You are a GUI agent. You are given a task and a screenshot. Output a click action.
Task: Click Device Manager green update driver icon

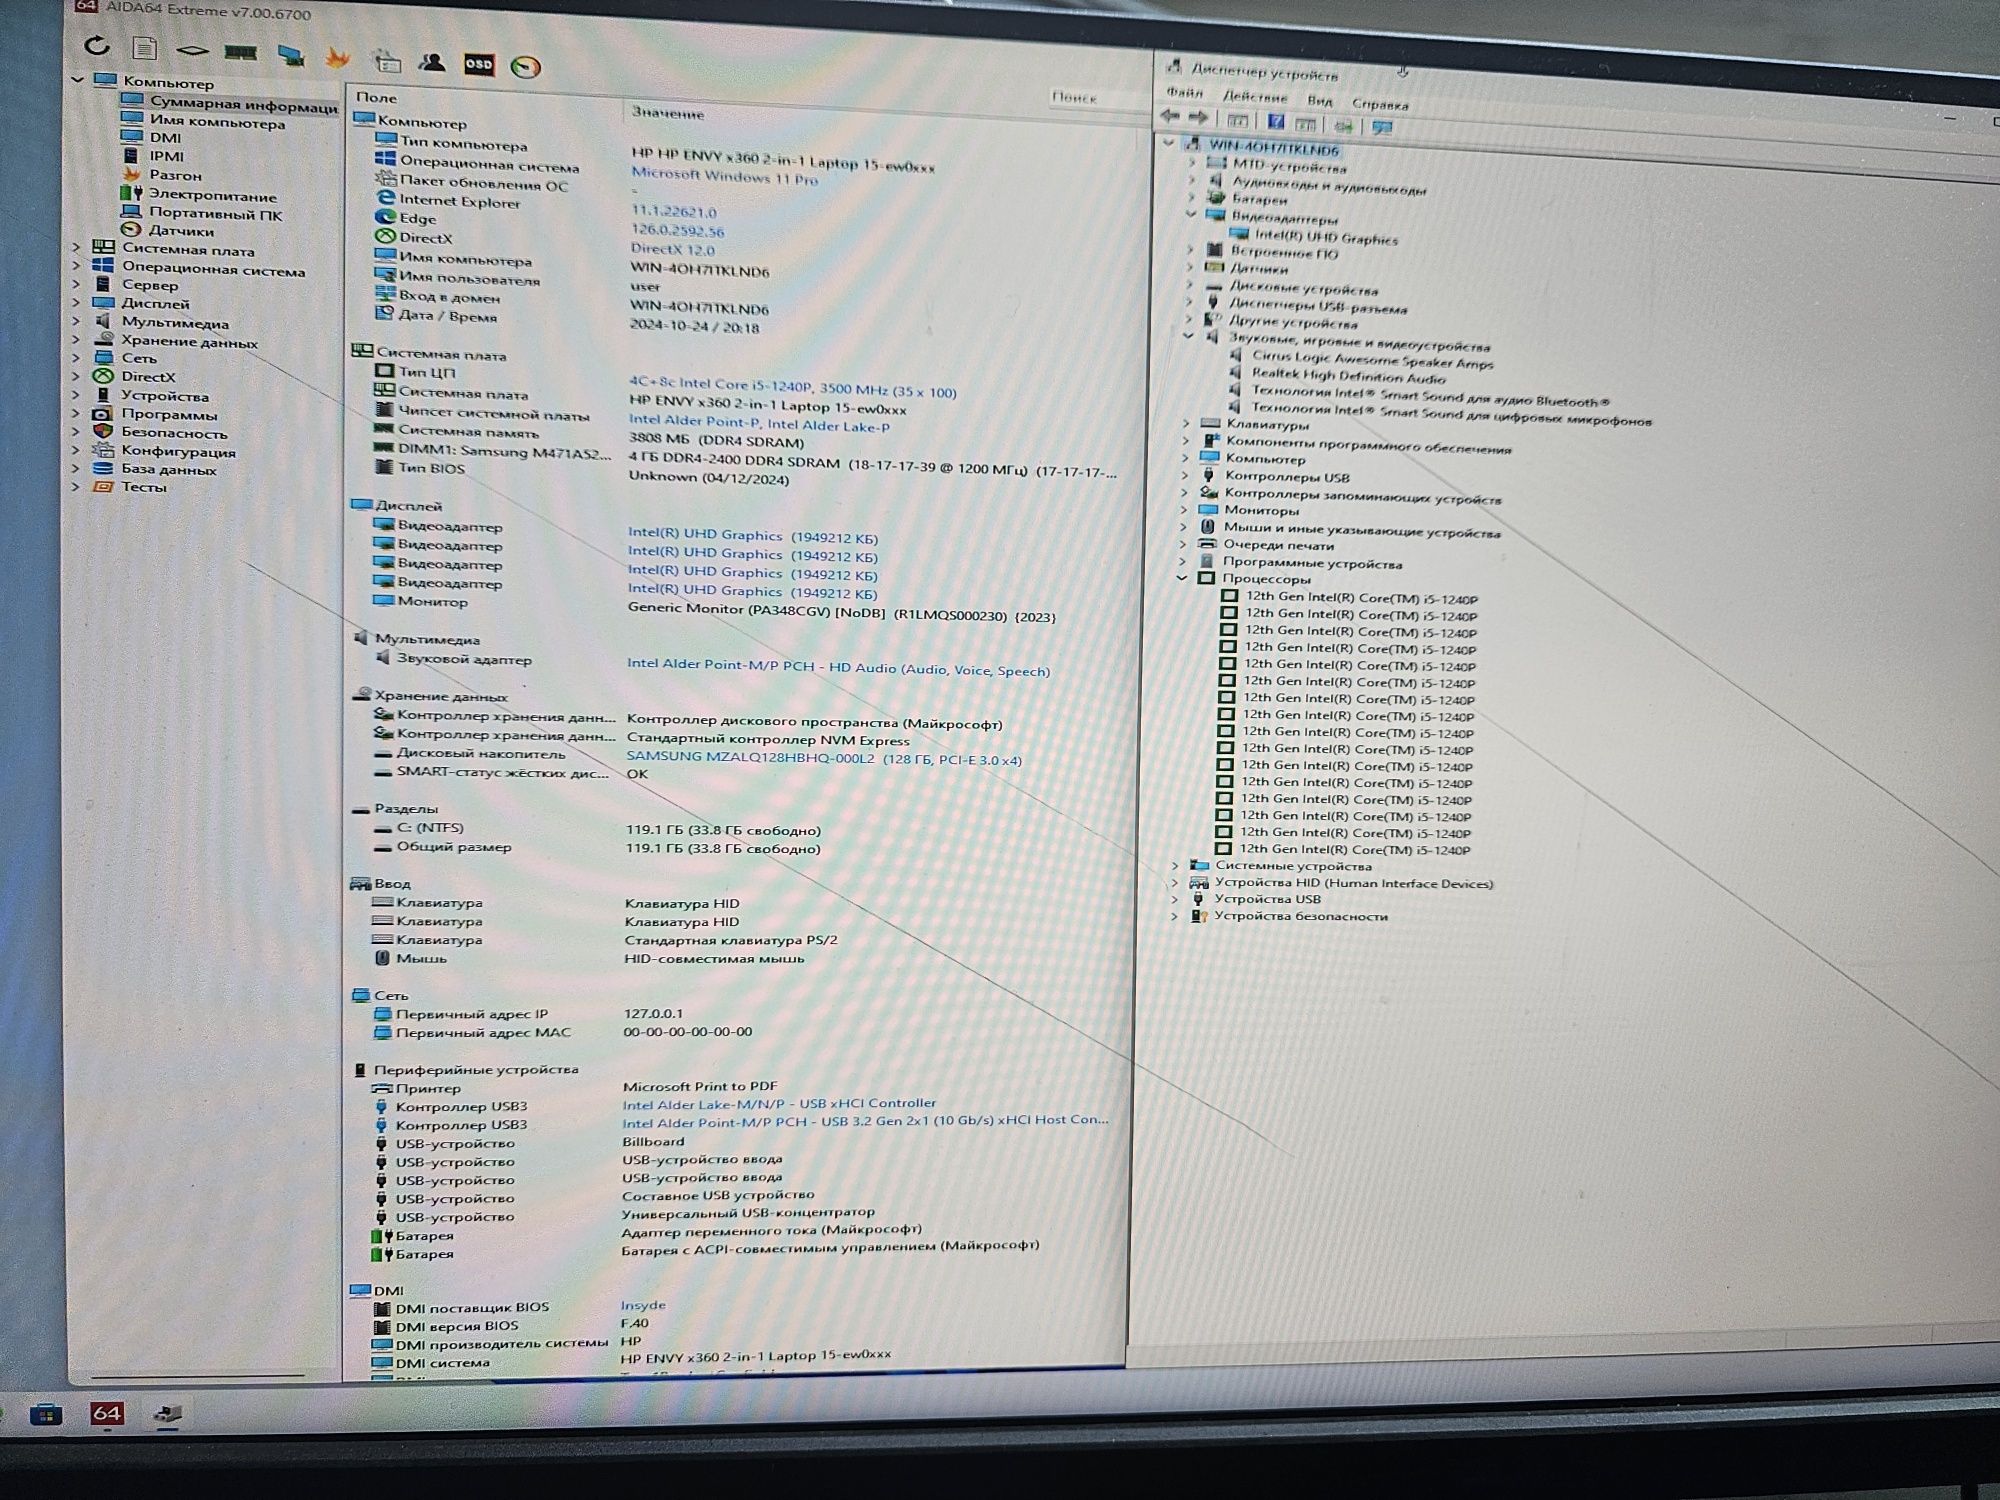[1343, 126]
